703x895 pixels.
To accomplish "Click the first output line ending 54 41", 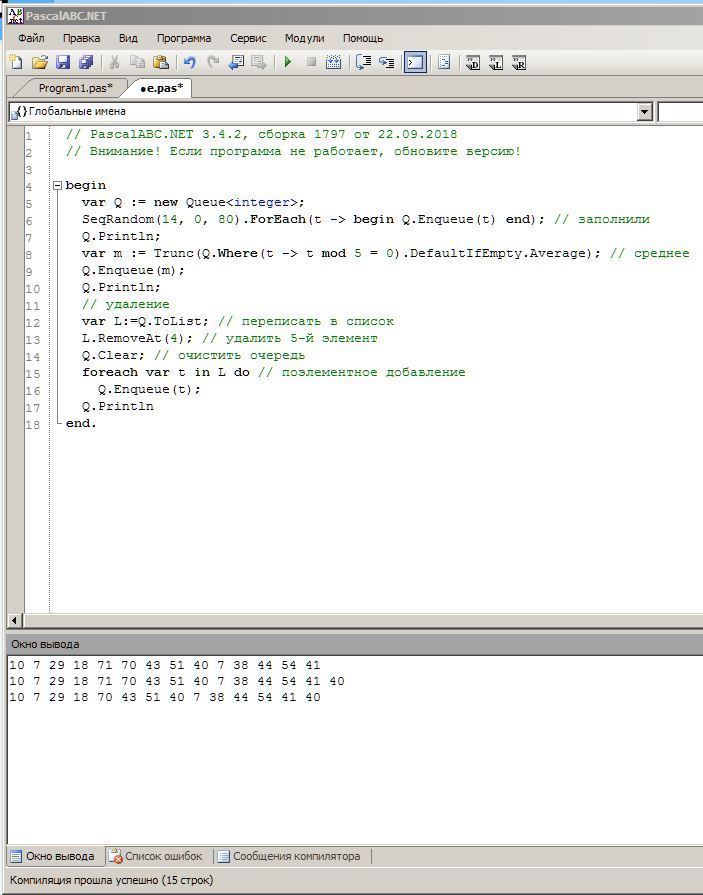I will tap(165, 665).
